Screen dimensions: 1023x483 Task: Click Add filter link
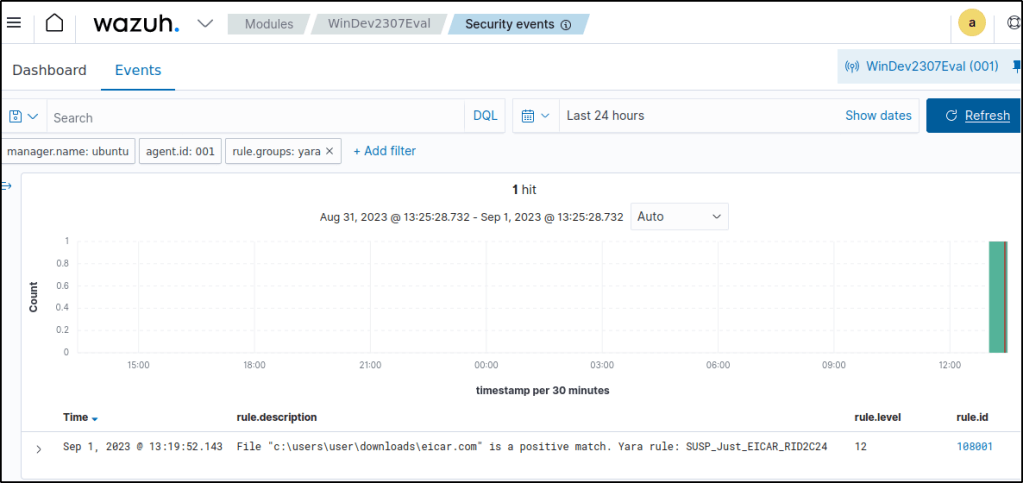point(384,151)
